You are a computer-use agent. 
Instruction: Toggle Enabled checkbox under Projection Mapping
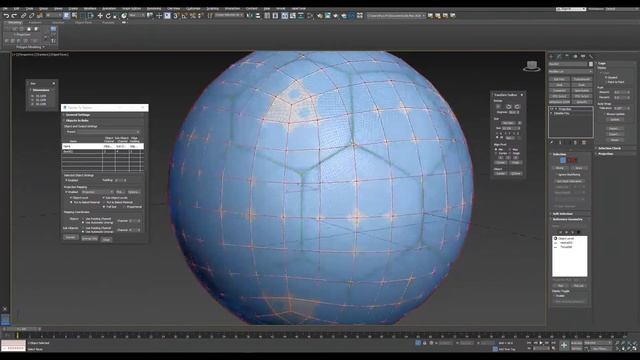66,191
